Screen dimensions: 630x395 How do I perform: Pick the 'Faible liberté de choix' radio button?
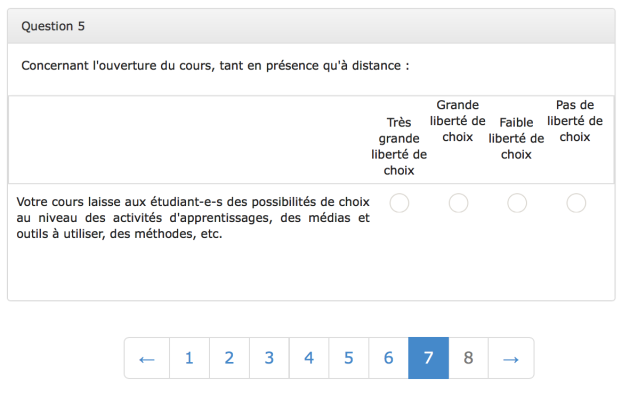pos(517,203)
